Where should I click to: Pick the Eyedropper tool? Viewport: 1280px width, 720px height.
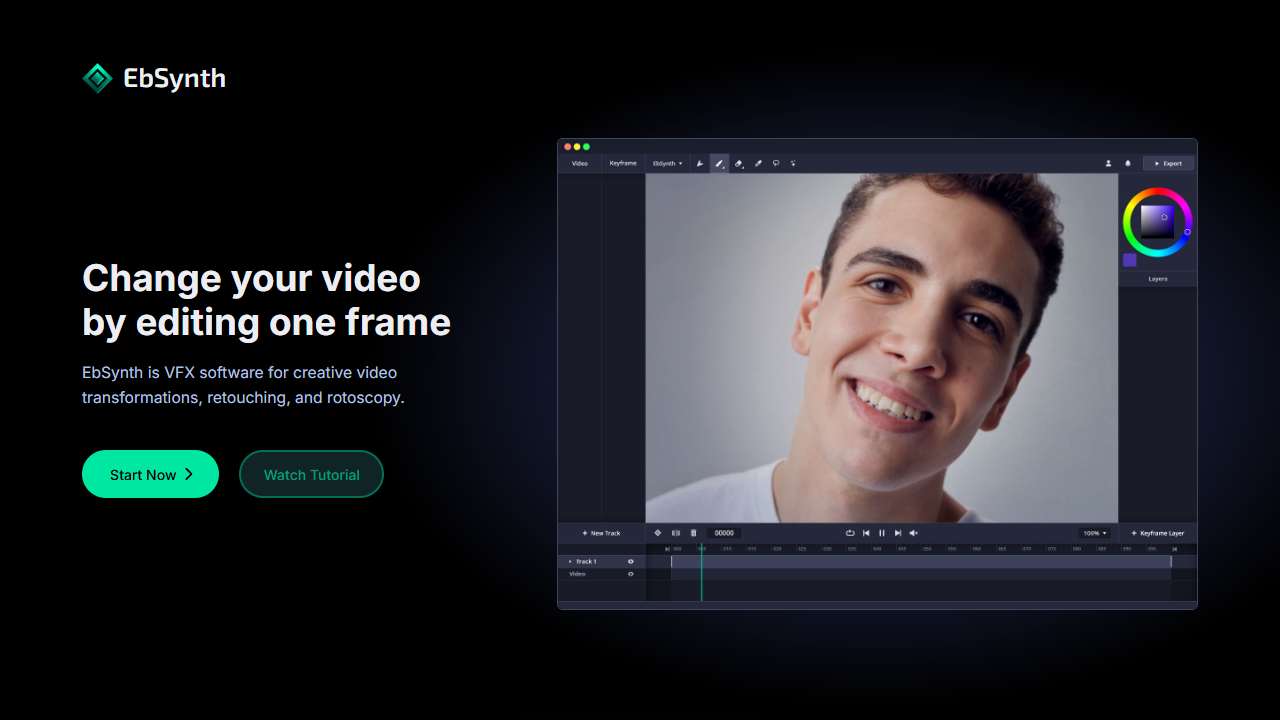[x=758, y=163]
